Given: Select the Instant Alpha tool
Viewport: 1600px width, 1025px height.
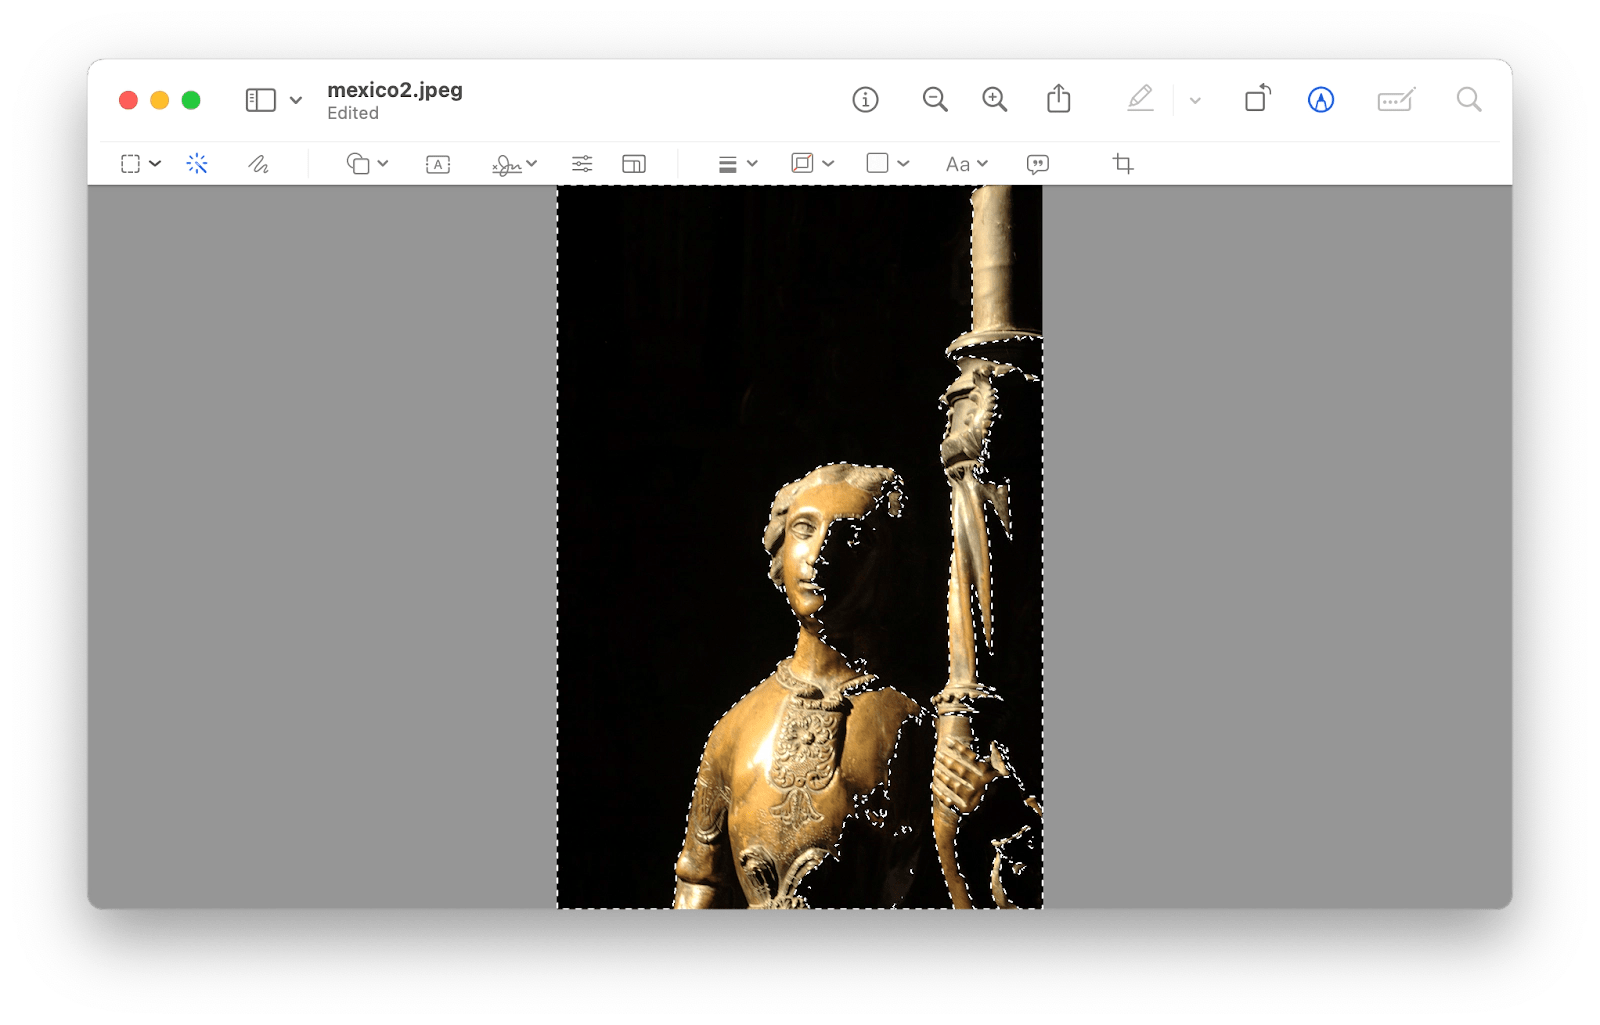Looking at the screenshot, I should pyautogui.click(x=197, y=163).
